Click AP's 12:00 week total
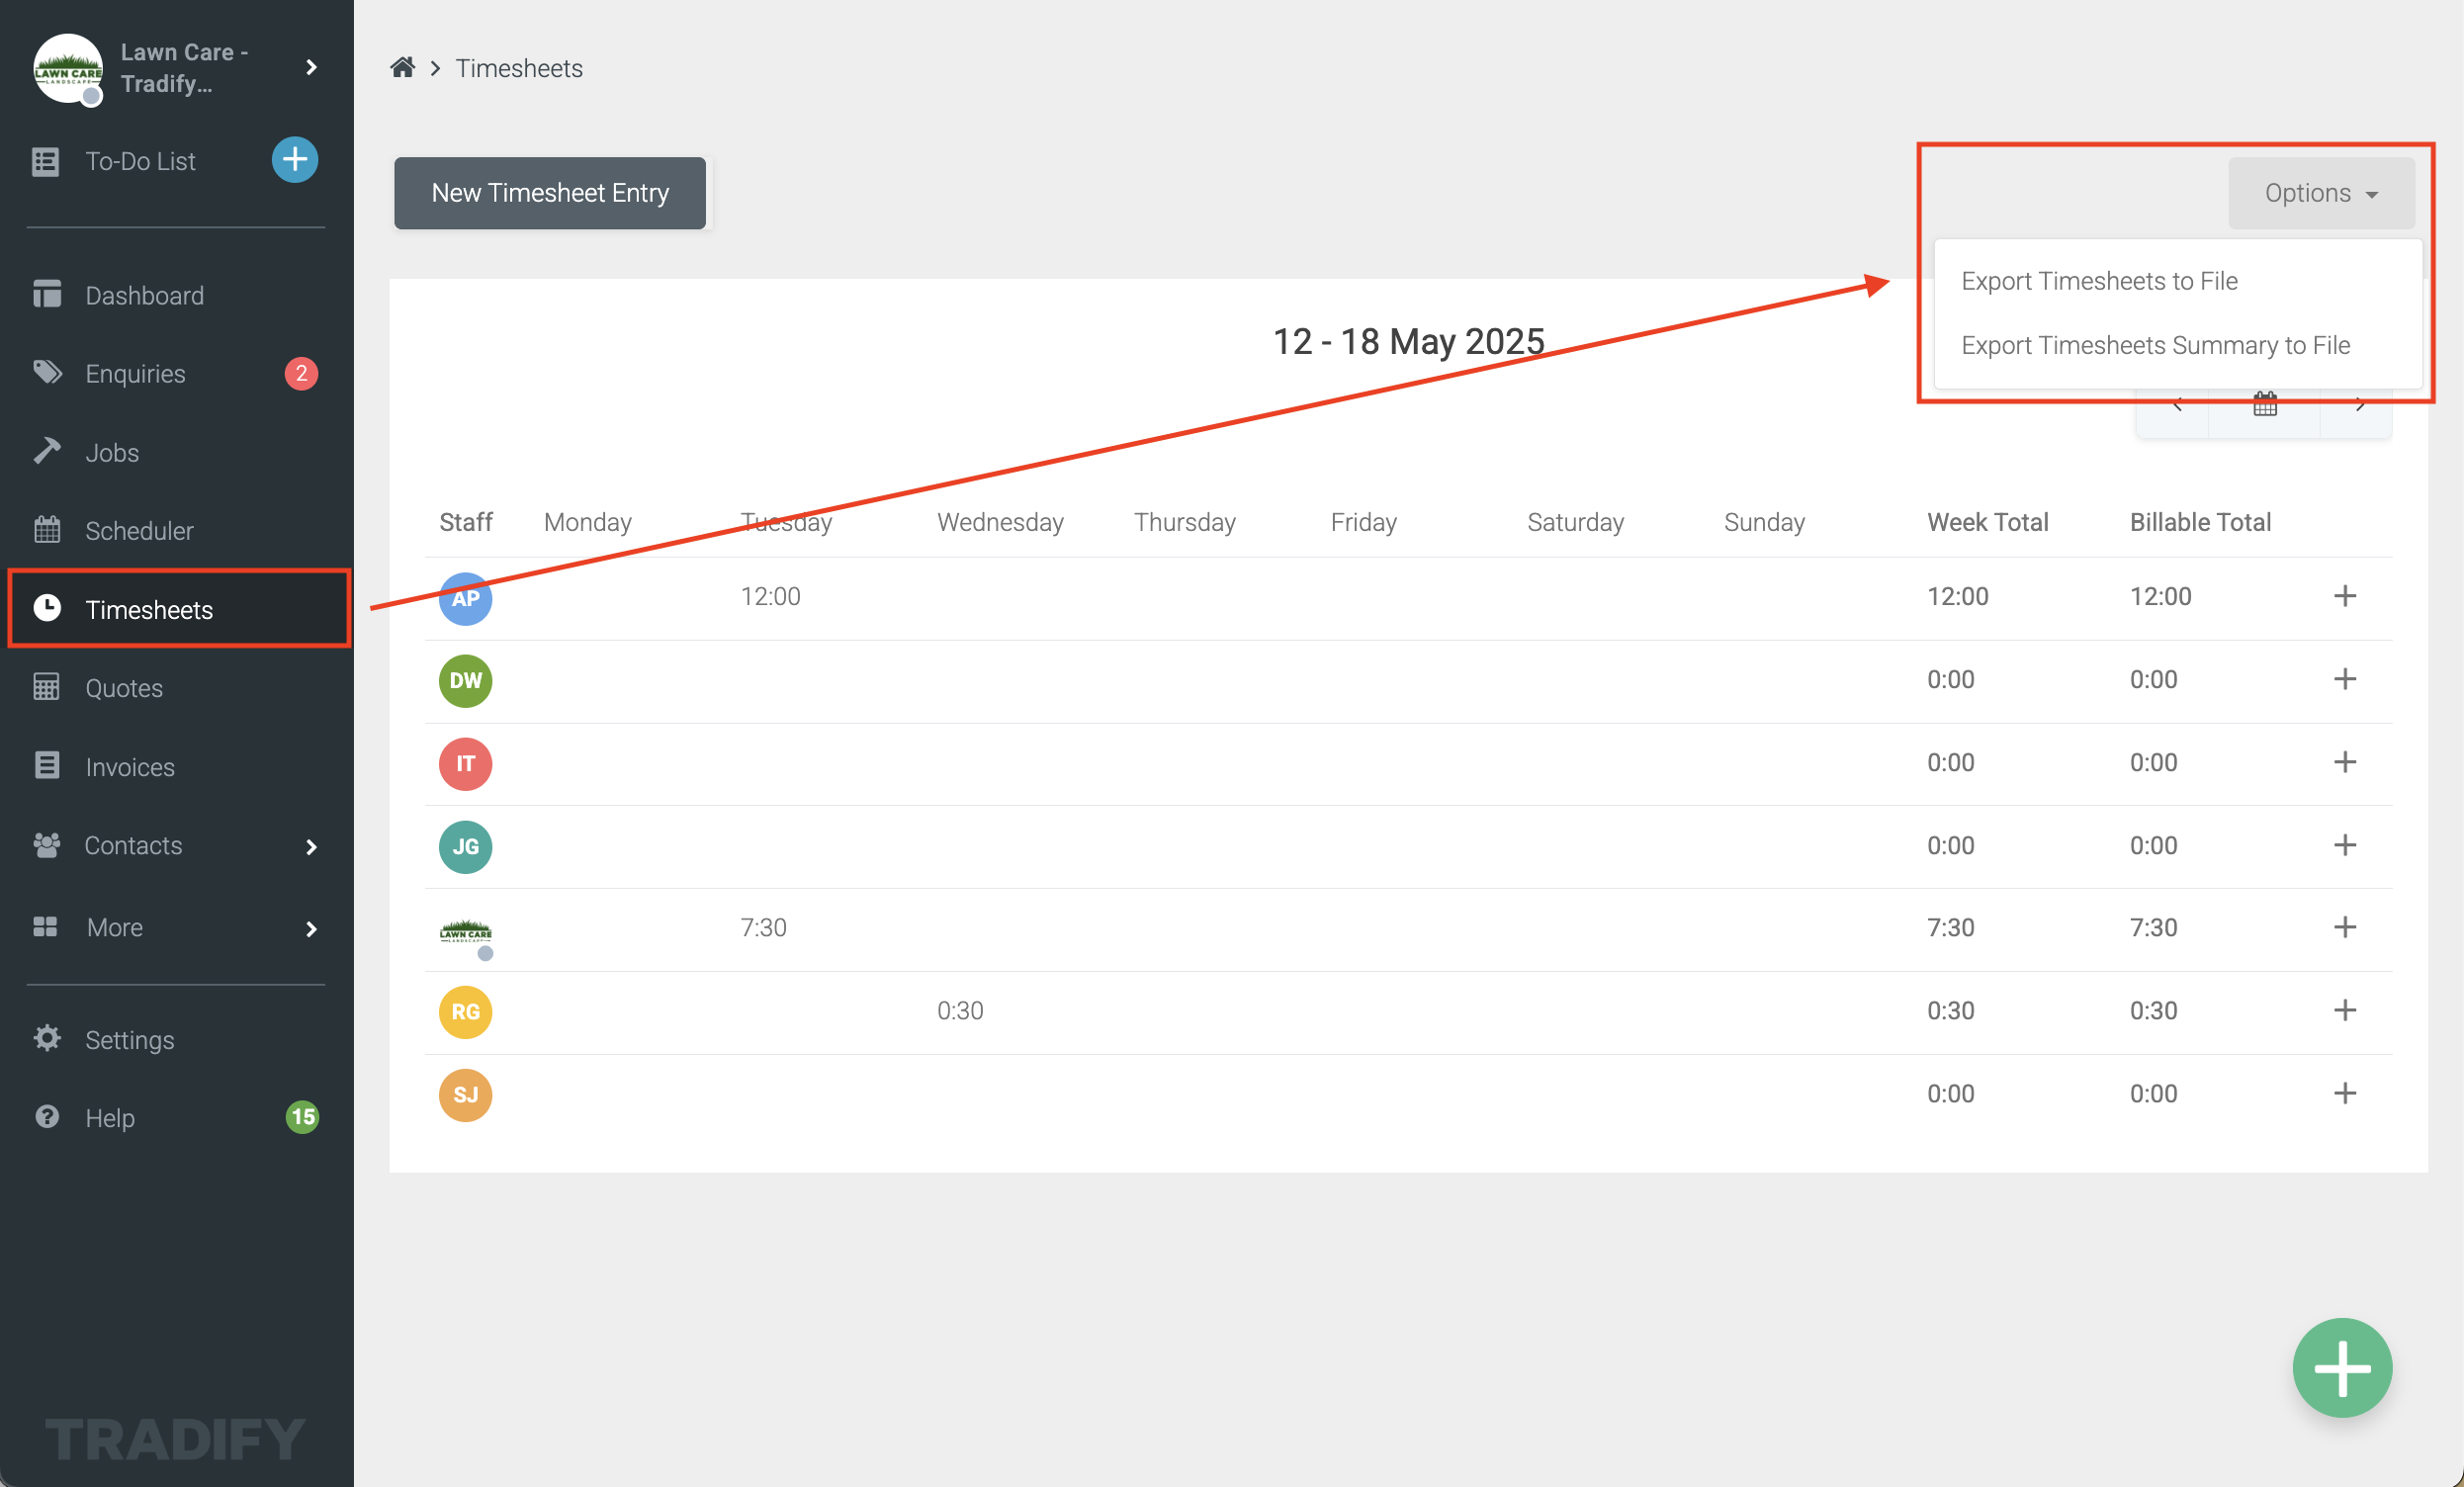 (1957, 596)
